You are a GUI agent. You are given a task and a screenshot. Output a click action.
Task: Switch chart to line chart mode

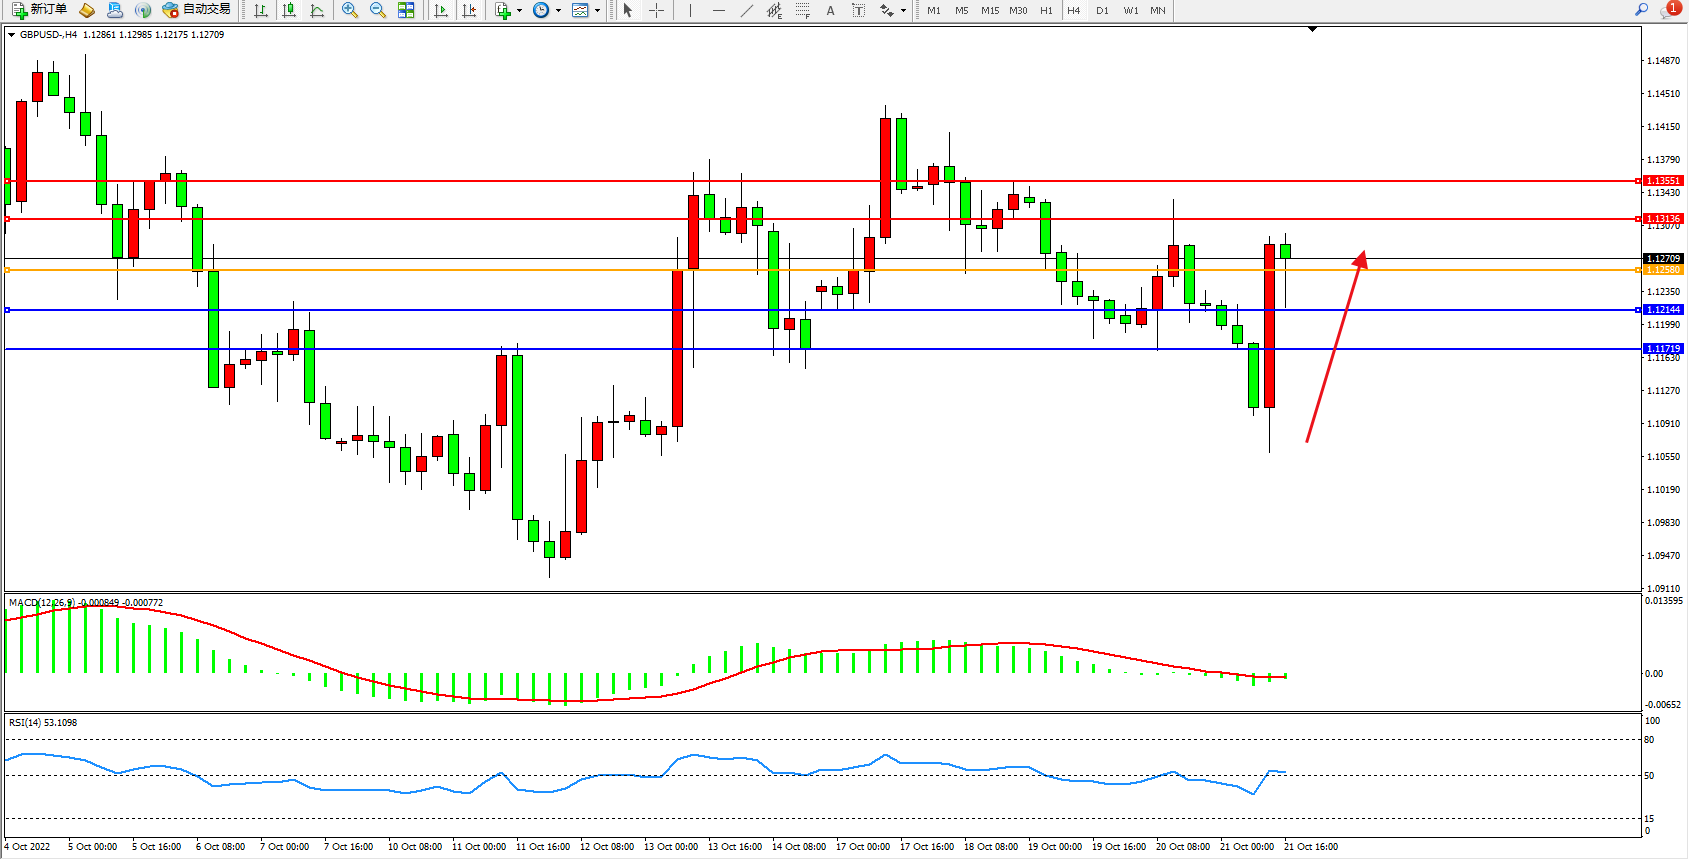(317, 10)
